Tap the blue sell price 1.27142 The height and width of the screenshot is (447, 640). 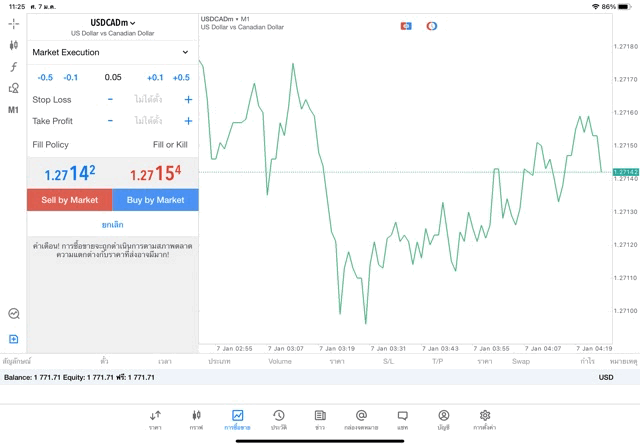pos(70,173)
